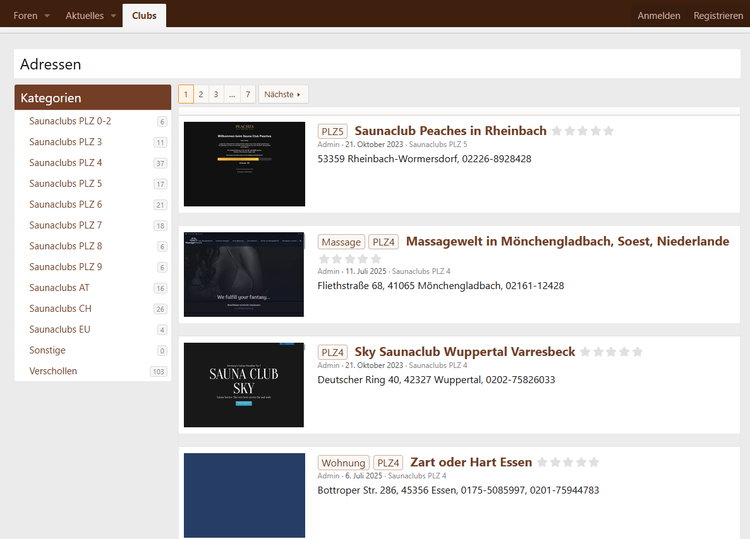
Task: Open the Foren menu item
Action: click(25, 16)
